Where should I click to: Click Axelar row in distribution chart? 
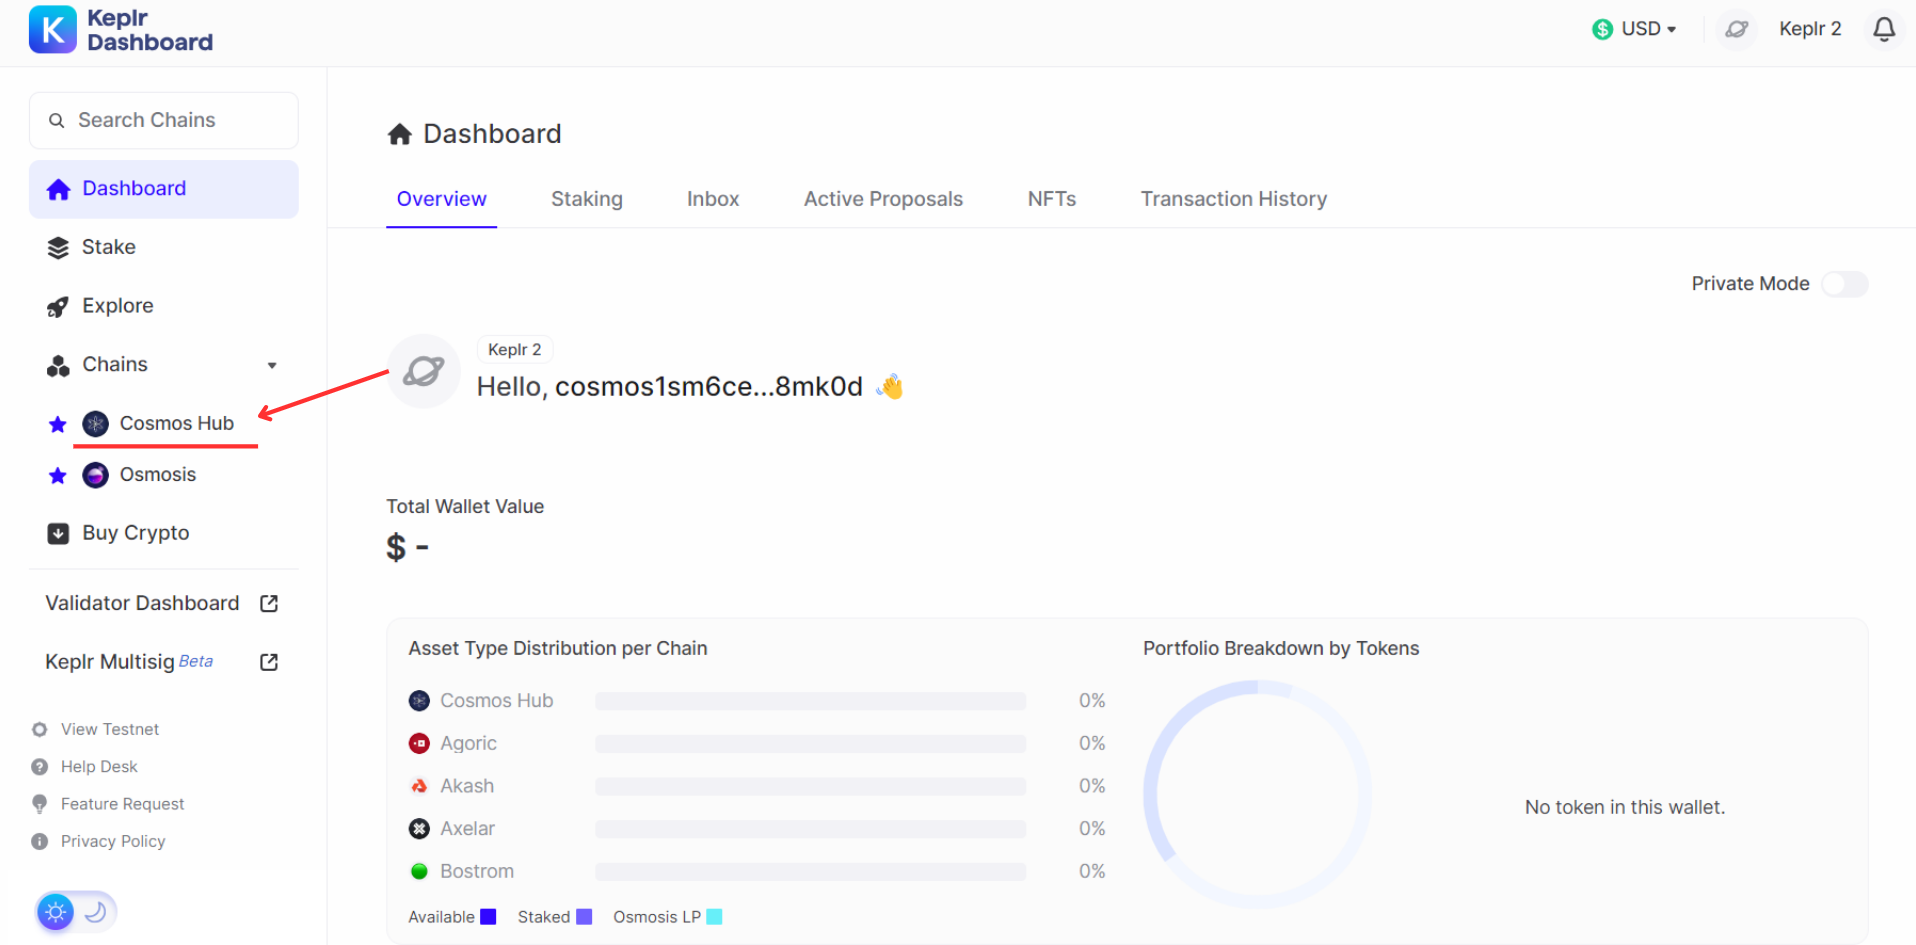pyautogui.click(x=757, y=829)
